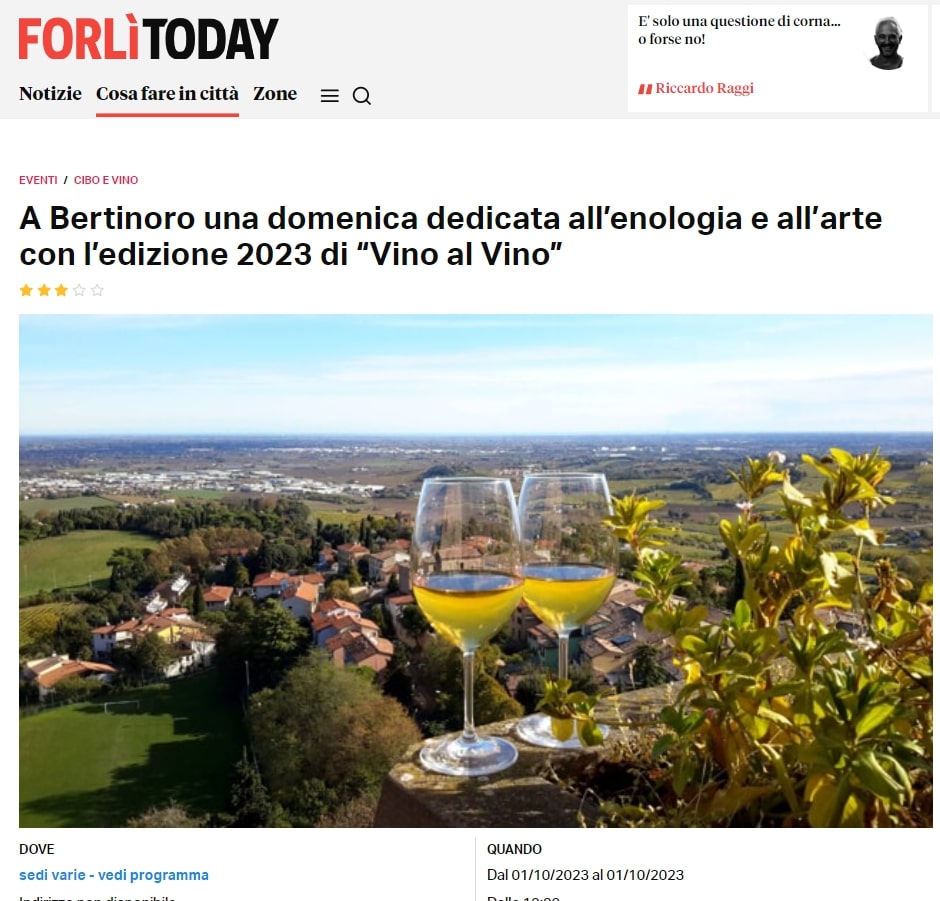Click the ForlìToday logo
The width and height of the screenshot is (940, 901).
tap(149, 38)
